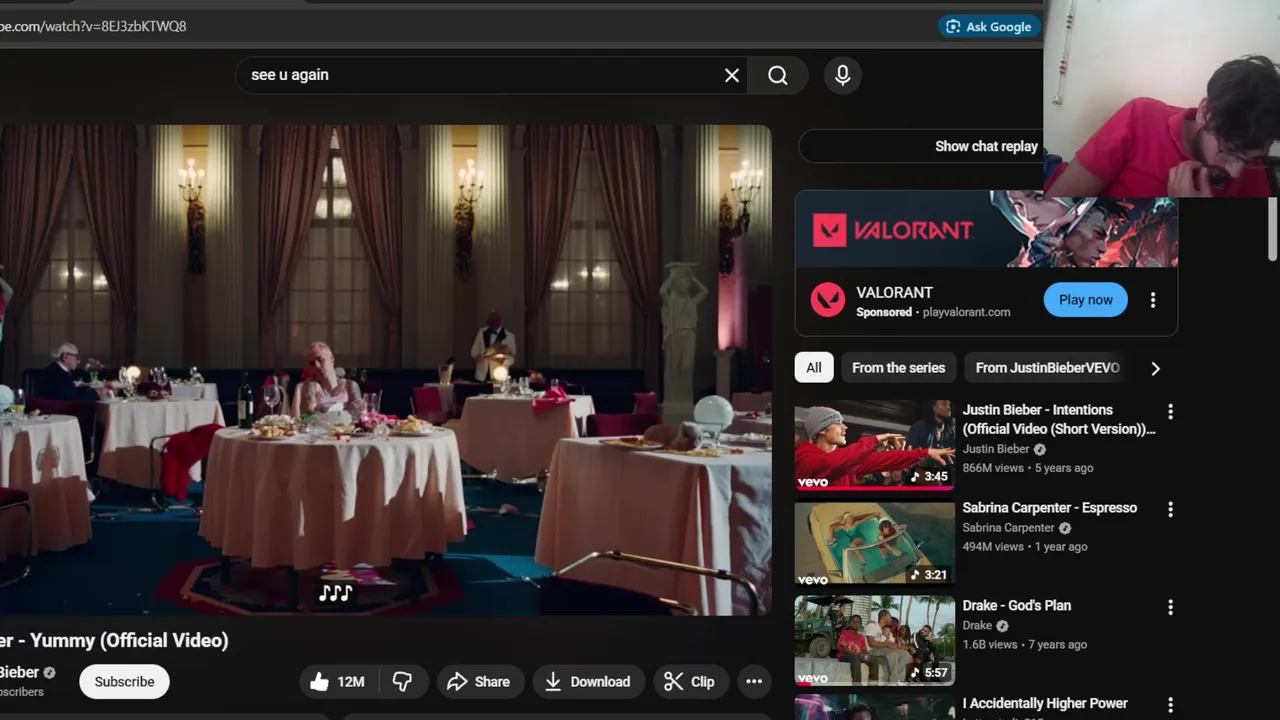Open the Valorant ad options menu
1280x720 pixels.
point(1153,300)
